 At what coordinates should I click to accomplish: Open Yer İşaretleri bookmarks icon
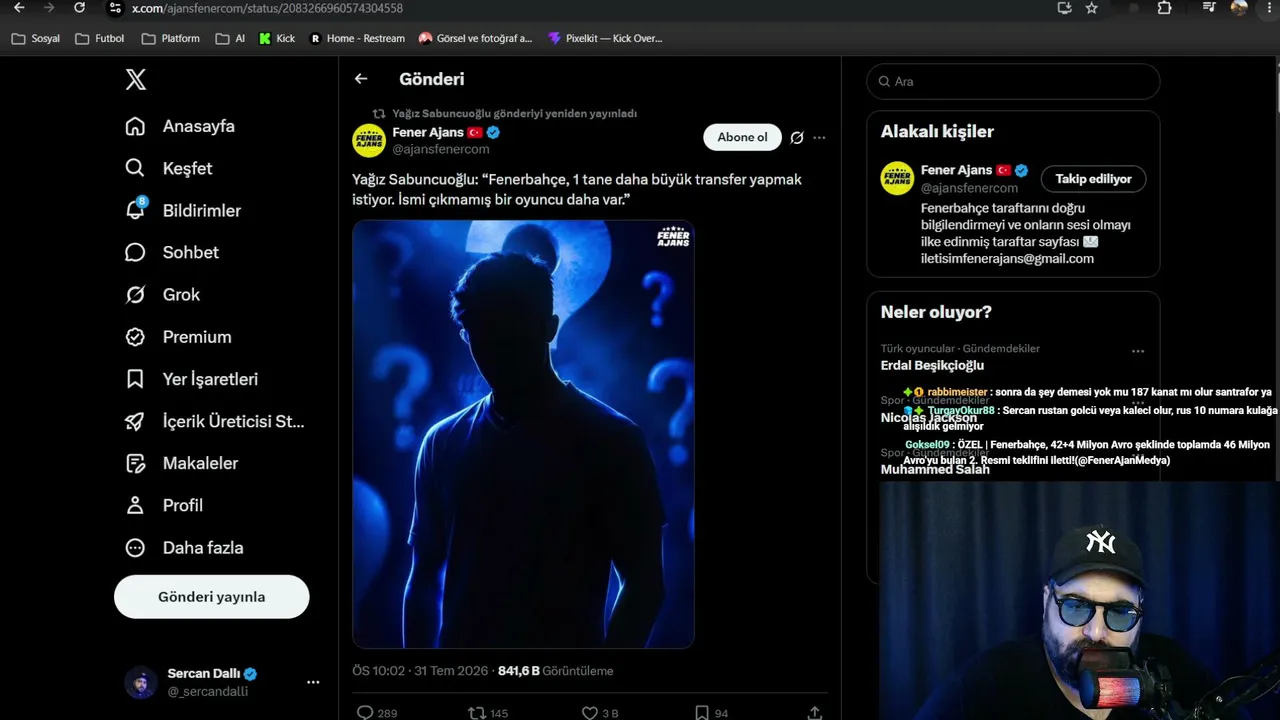tap(135, 379)
